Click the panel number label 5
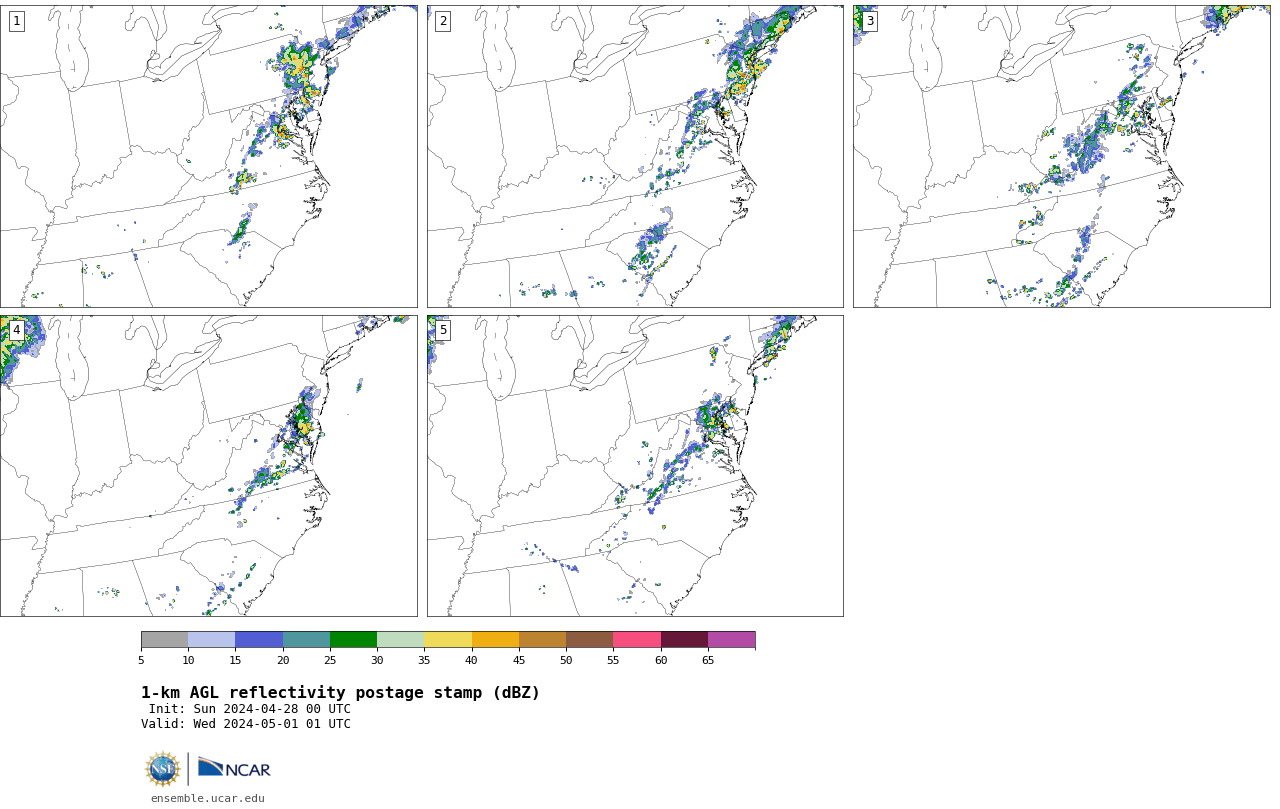The width and height of the screenshot is (1280, 809). (443, 330)
